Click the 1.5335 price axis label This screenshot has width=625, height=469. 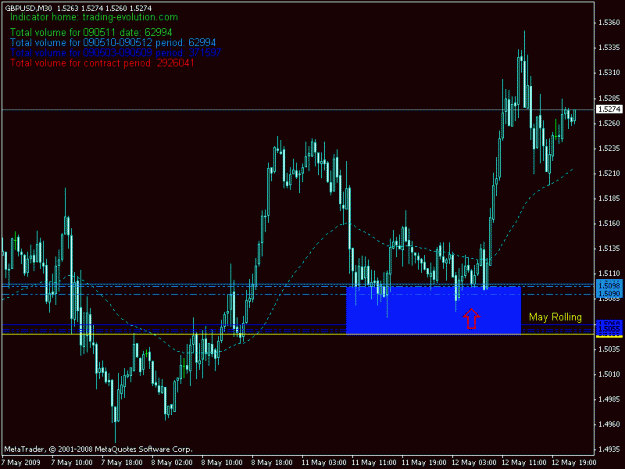click(609, 47)
